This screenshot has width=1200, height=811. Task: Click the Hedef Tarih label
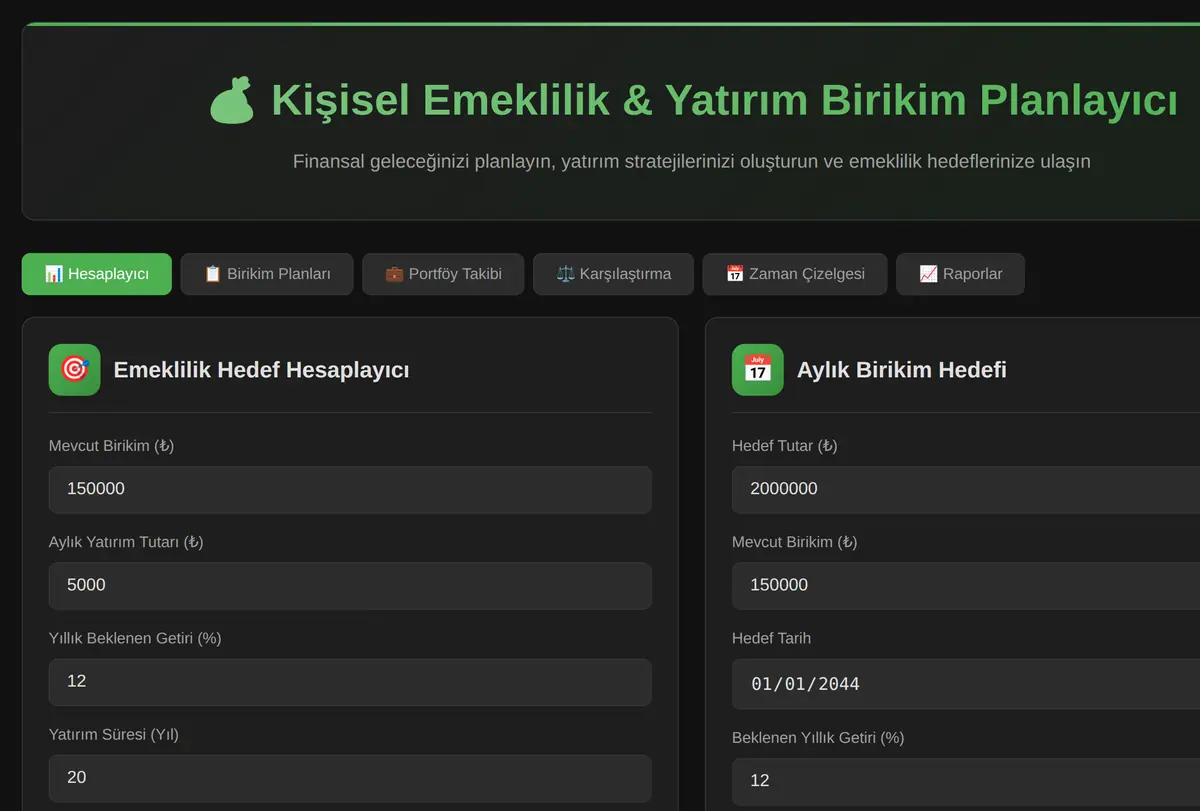771,638
